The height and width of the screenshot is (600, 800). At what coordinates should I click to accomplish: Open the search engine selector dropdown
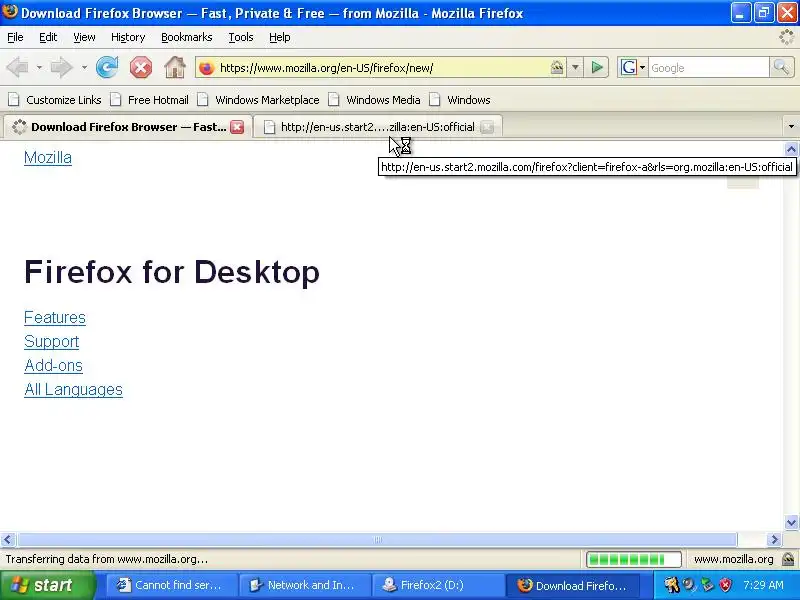click(x=642, y=67)
